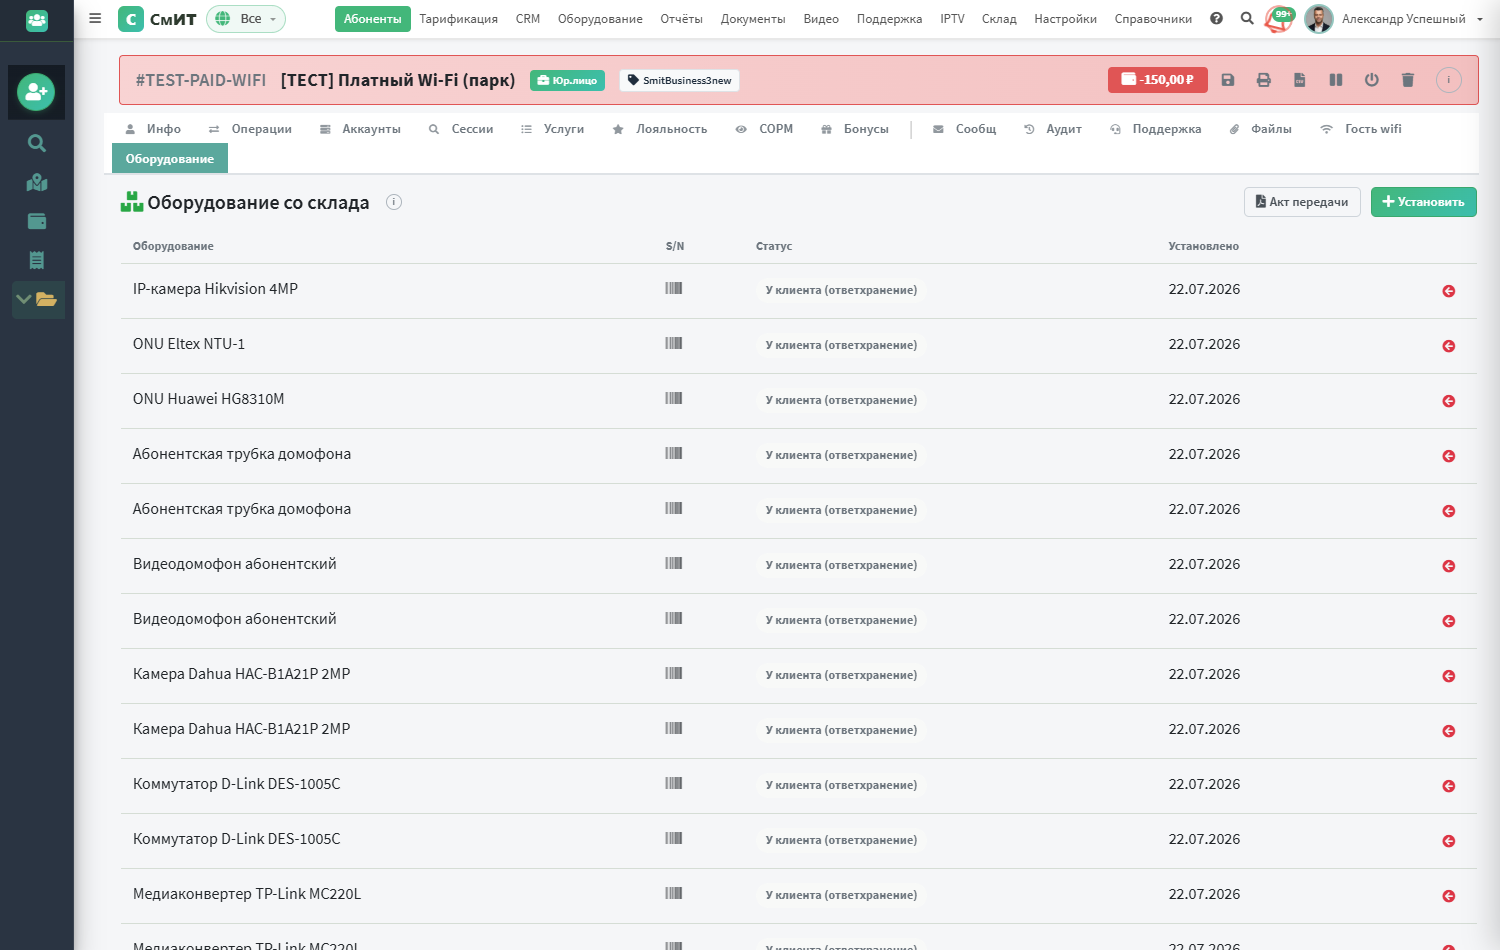Open search from the left sidebar
The height and width of the screenshot is (950, 1500).
point(37,143)
